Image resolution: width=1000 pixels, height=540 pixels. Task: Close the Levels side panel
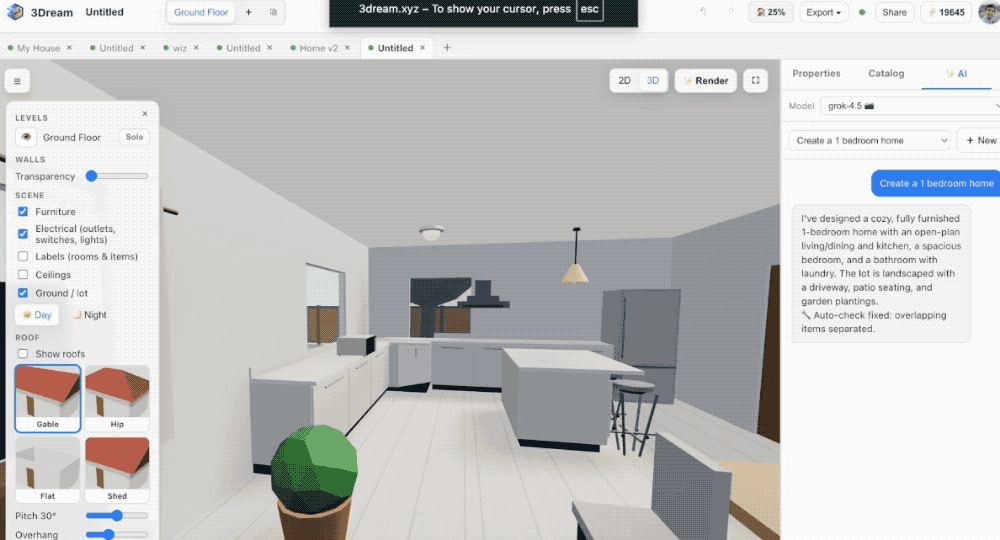pos(145,113)
